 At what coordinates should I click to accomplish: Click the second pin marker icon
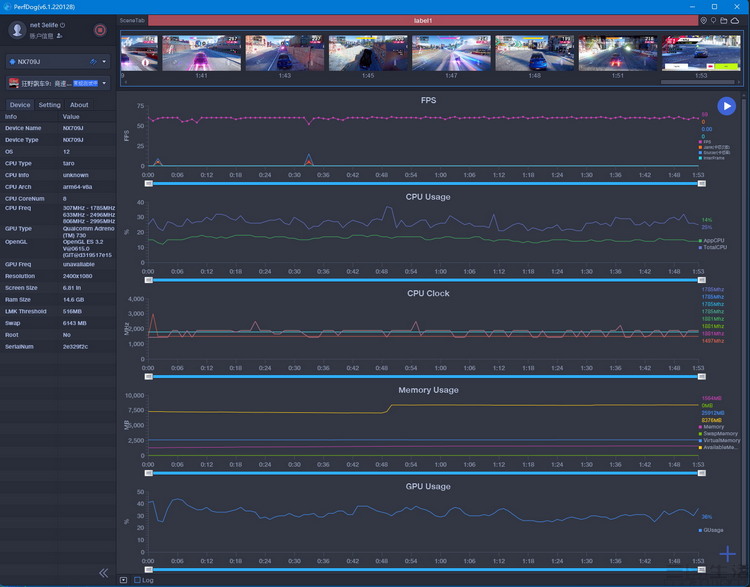pos(714,20)
